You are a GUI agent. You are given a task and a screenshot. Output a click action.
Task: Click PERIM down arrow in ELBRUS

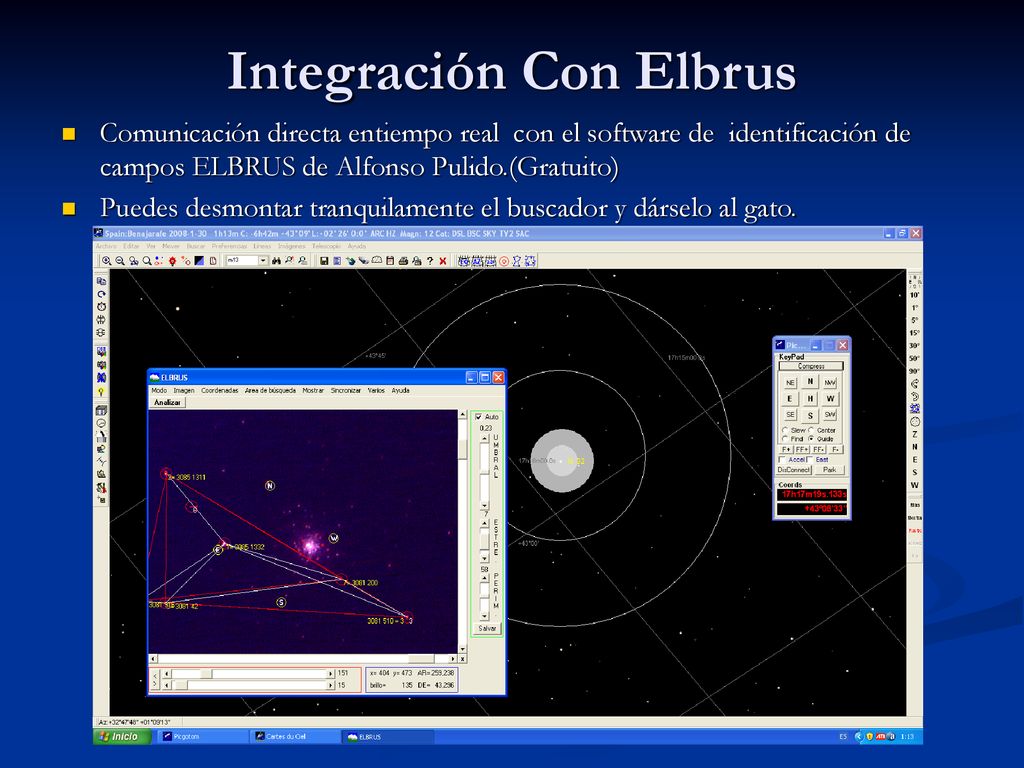[484, 616]
